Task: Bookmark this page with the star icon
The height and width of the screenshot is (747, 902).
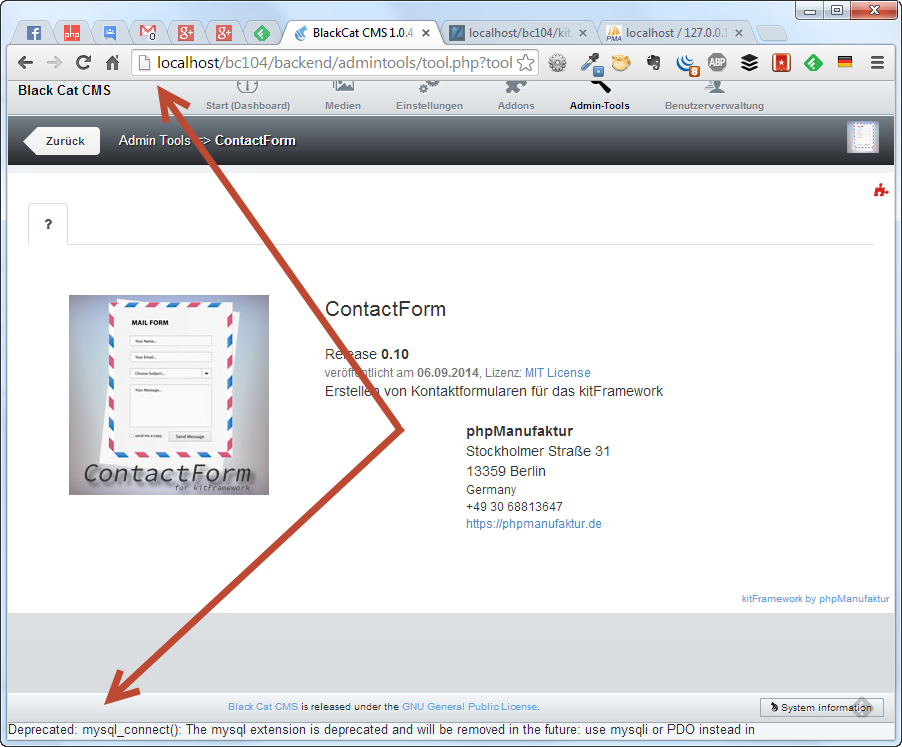Action: point(525,62)
